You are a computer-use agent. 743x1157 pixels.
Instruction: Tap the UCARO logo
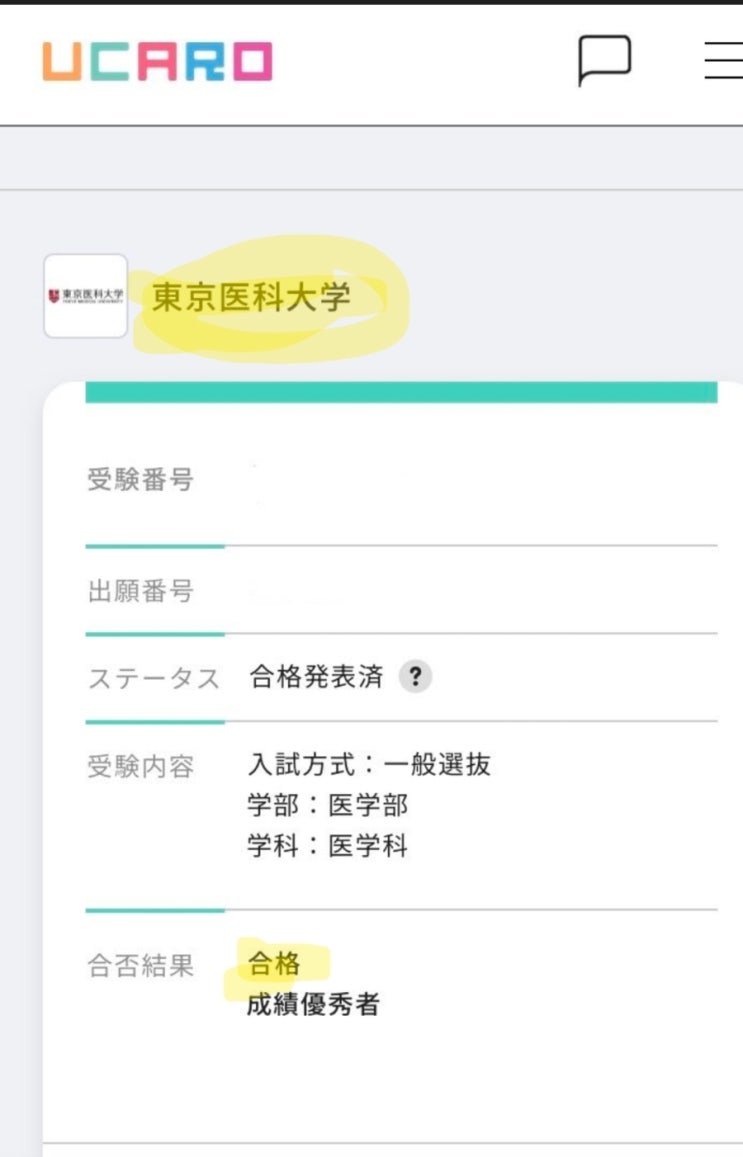click(x=157, y=61)
